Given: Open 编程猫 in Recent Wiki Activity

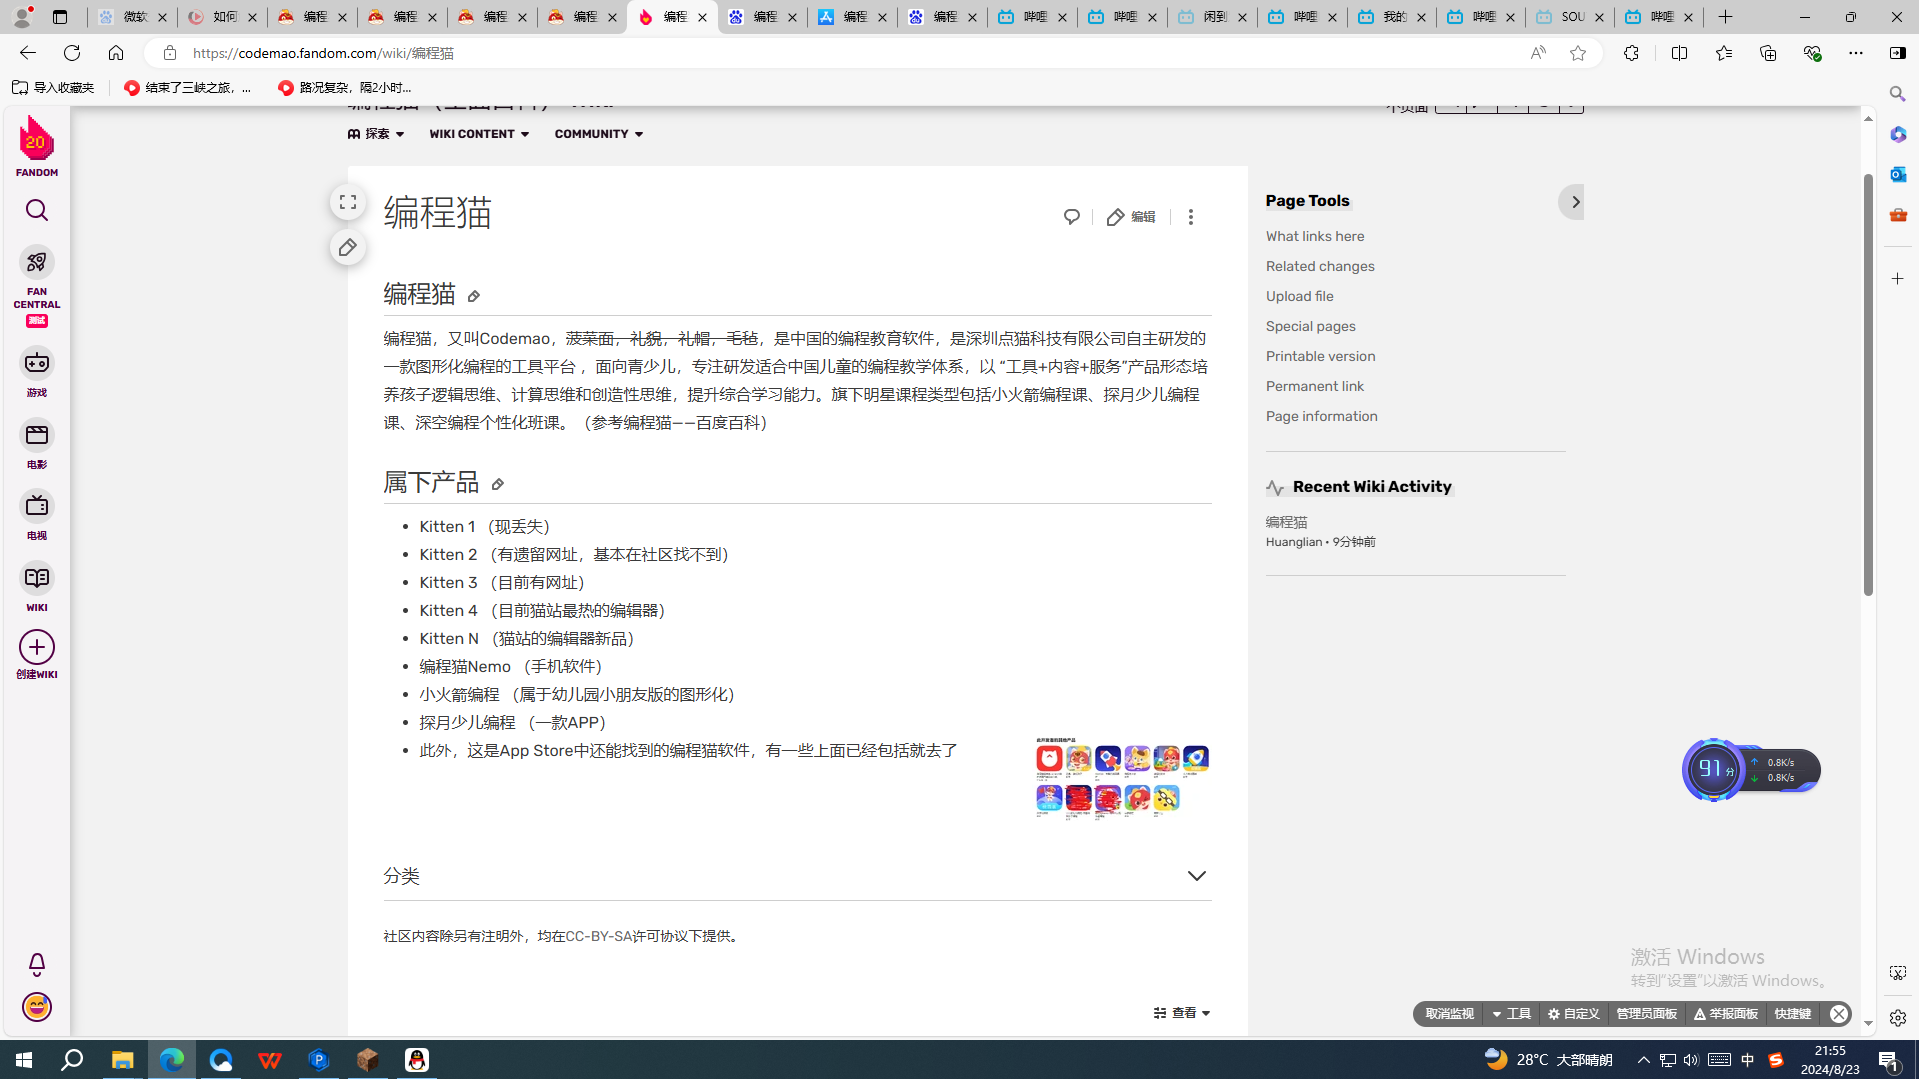Looking at the screenshot, I should (x=1287, y=522).
